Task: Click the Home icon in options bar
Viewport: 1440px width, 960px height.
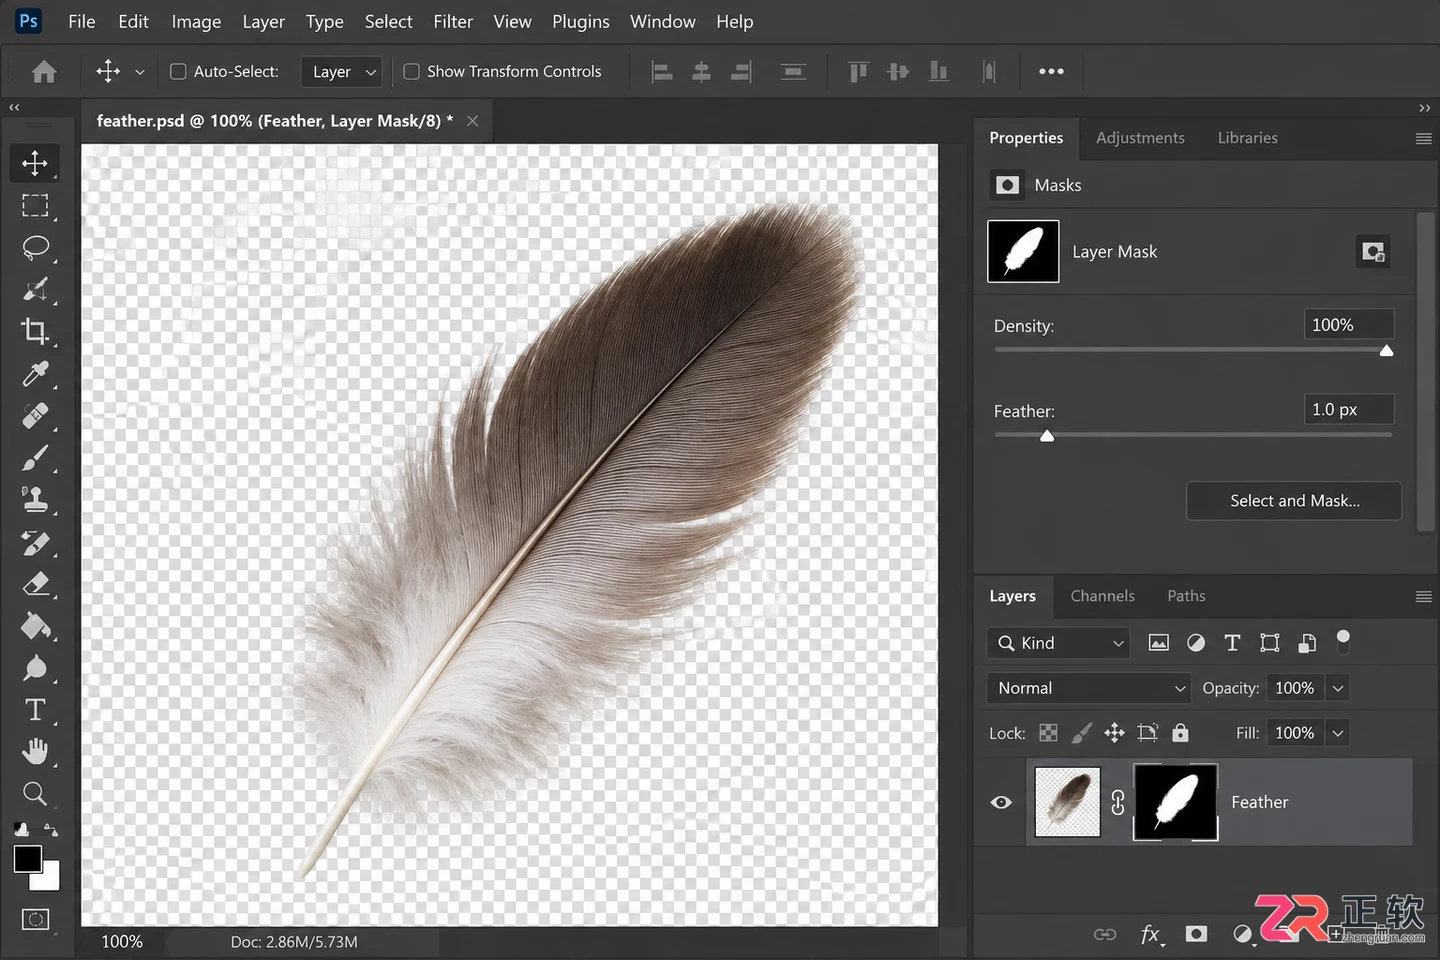Action: [x=44, y=72]
